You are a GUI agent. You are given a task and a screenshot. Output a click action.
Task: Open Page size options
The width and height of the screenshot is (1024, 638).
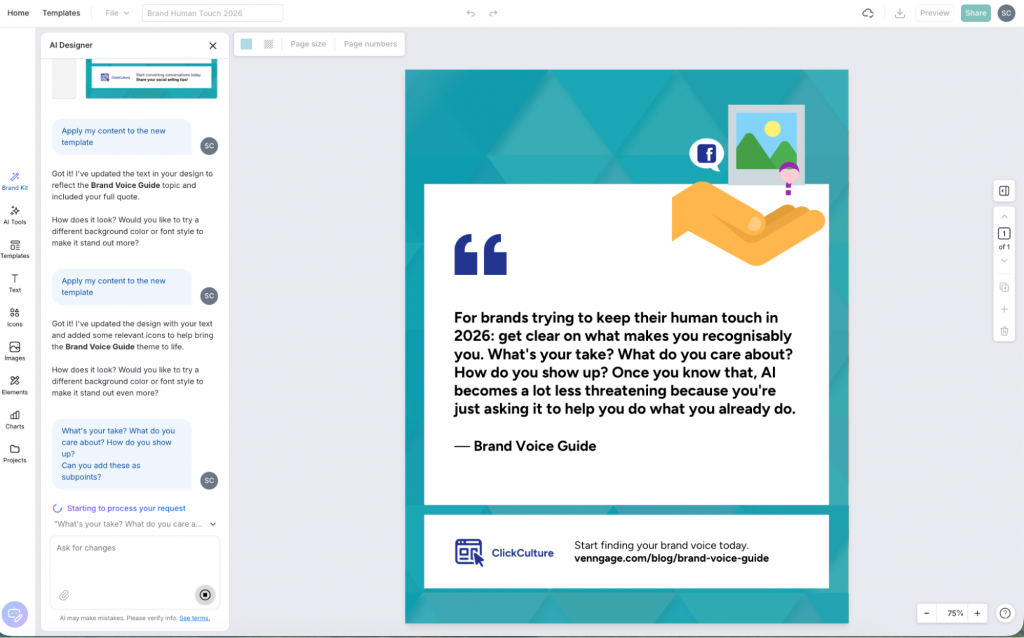pyautogui.click(x=308, y=44)
